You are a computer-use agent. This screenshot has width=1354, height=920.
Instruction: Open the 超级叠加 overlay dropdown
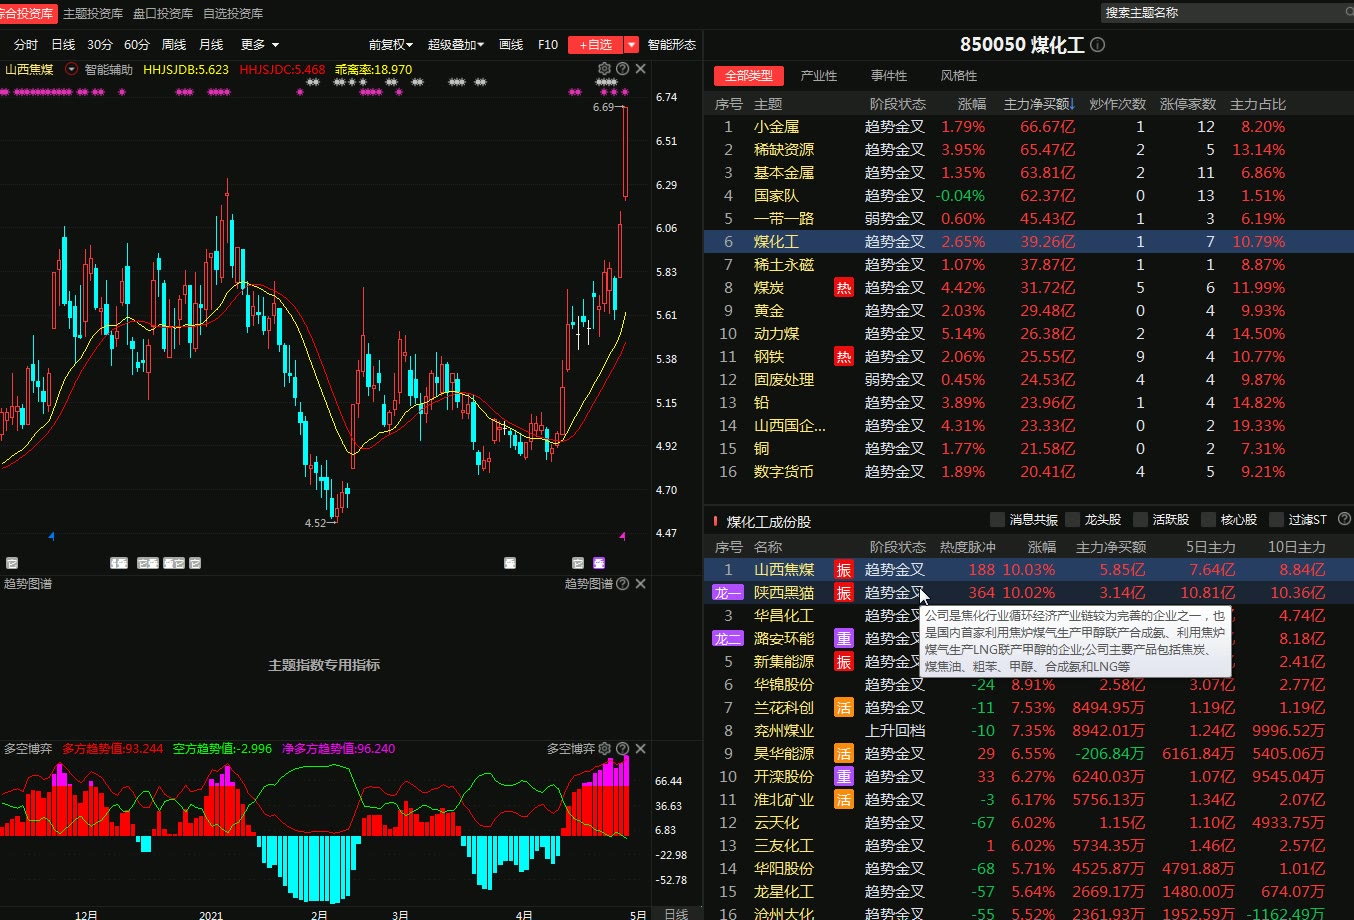[456, 45]
